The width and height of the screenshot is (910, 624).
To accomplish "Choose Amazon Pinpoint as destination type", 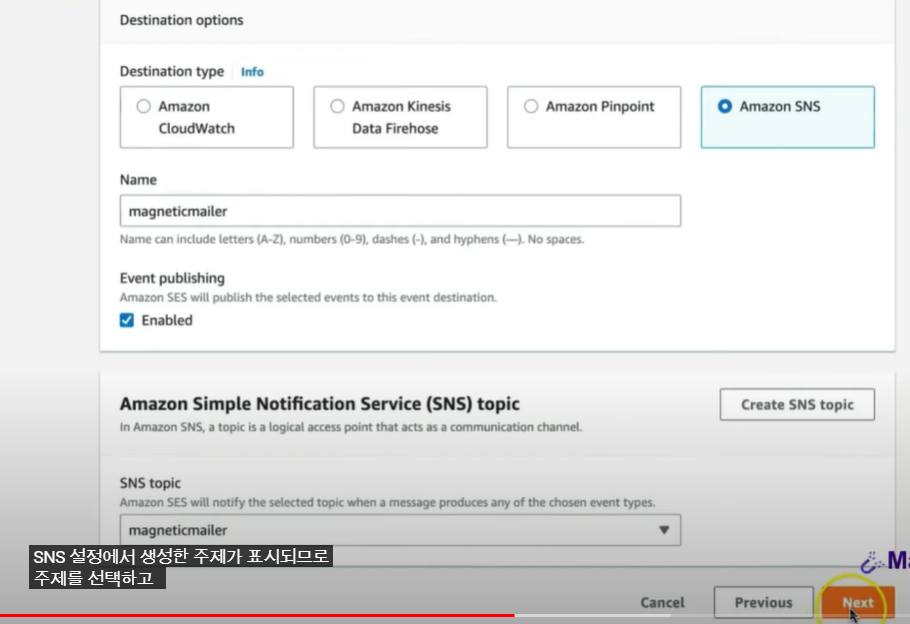I will pos(594,117).
